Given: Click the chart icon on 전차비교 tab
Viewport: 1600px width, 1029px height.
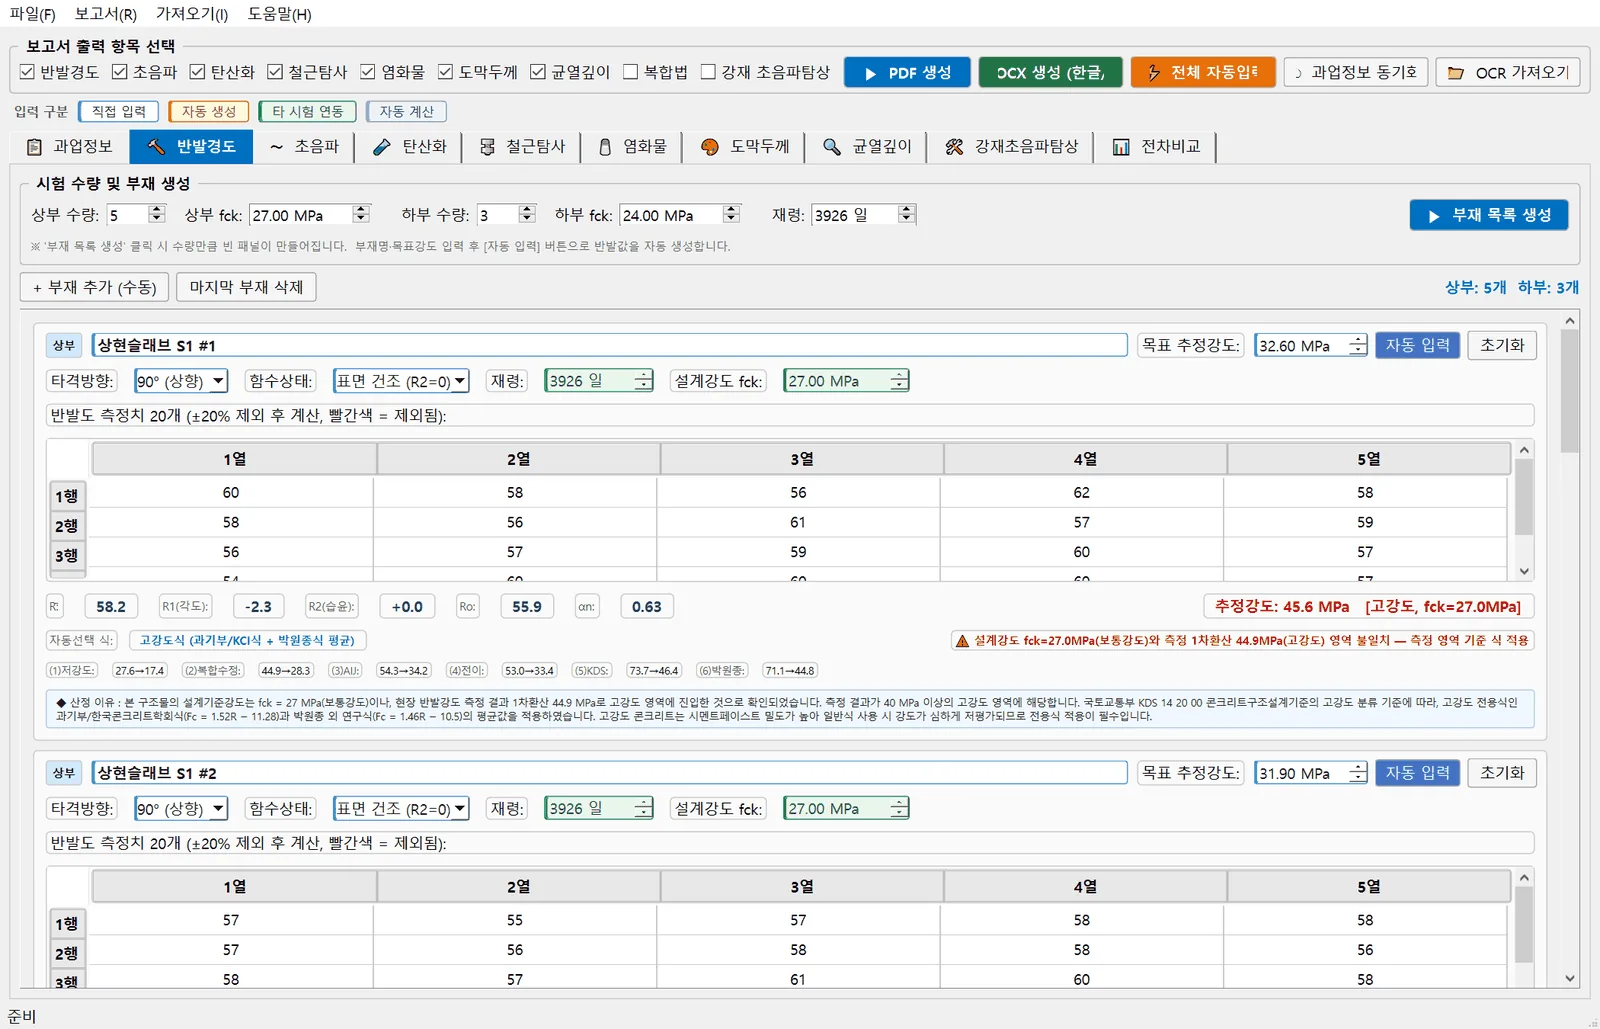Looking at the screenshot, I should click(x=1121, y=147).
